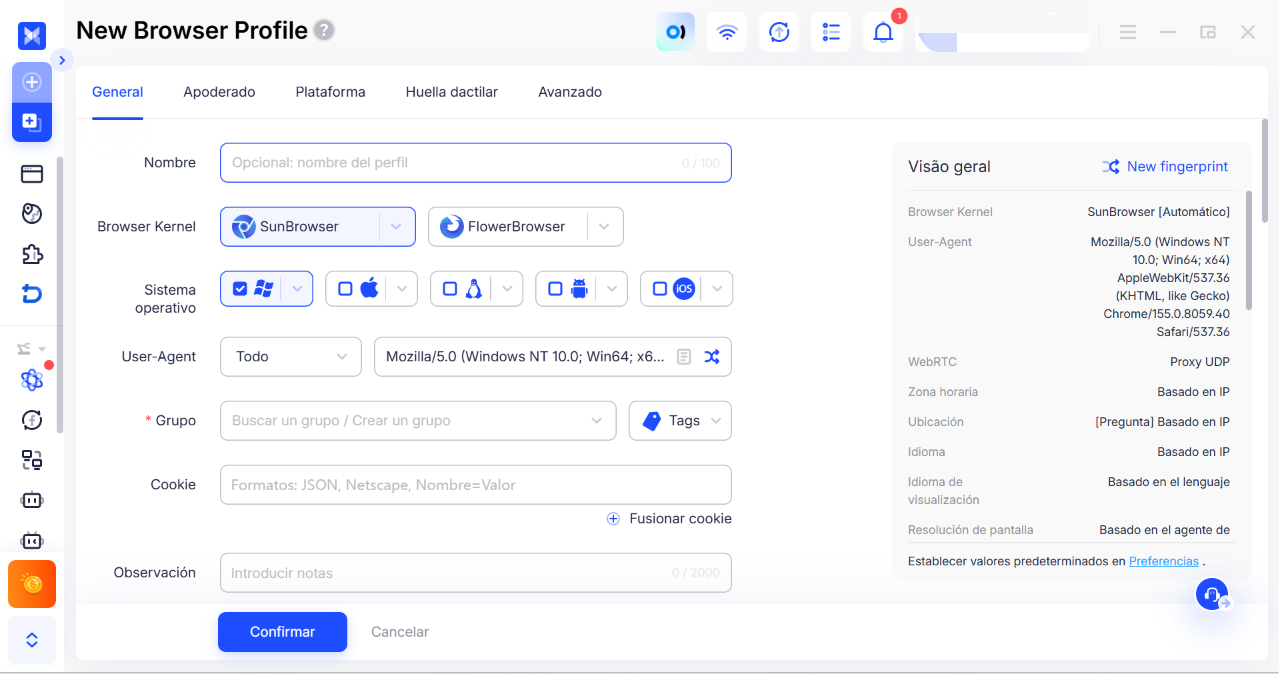Select SunBrowser as browser kernel
The height and width of the screenshot is (674, 1279).
coord(300,226)
